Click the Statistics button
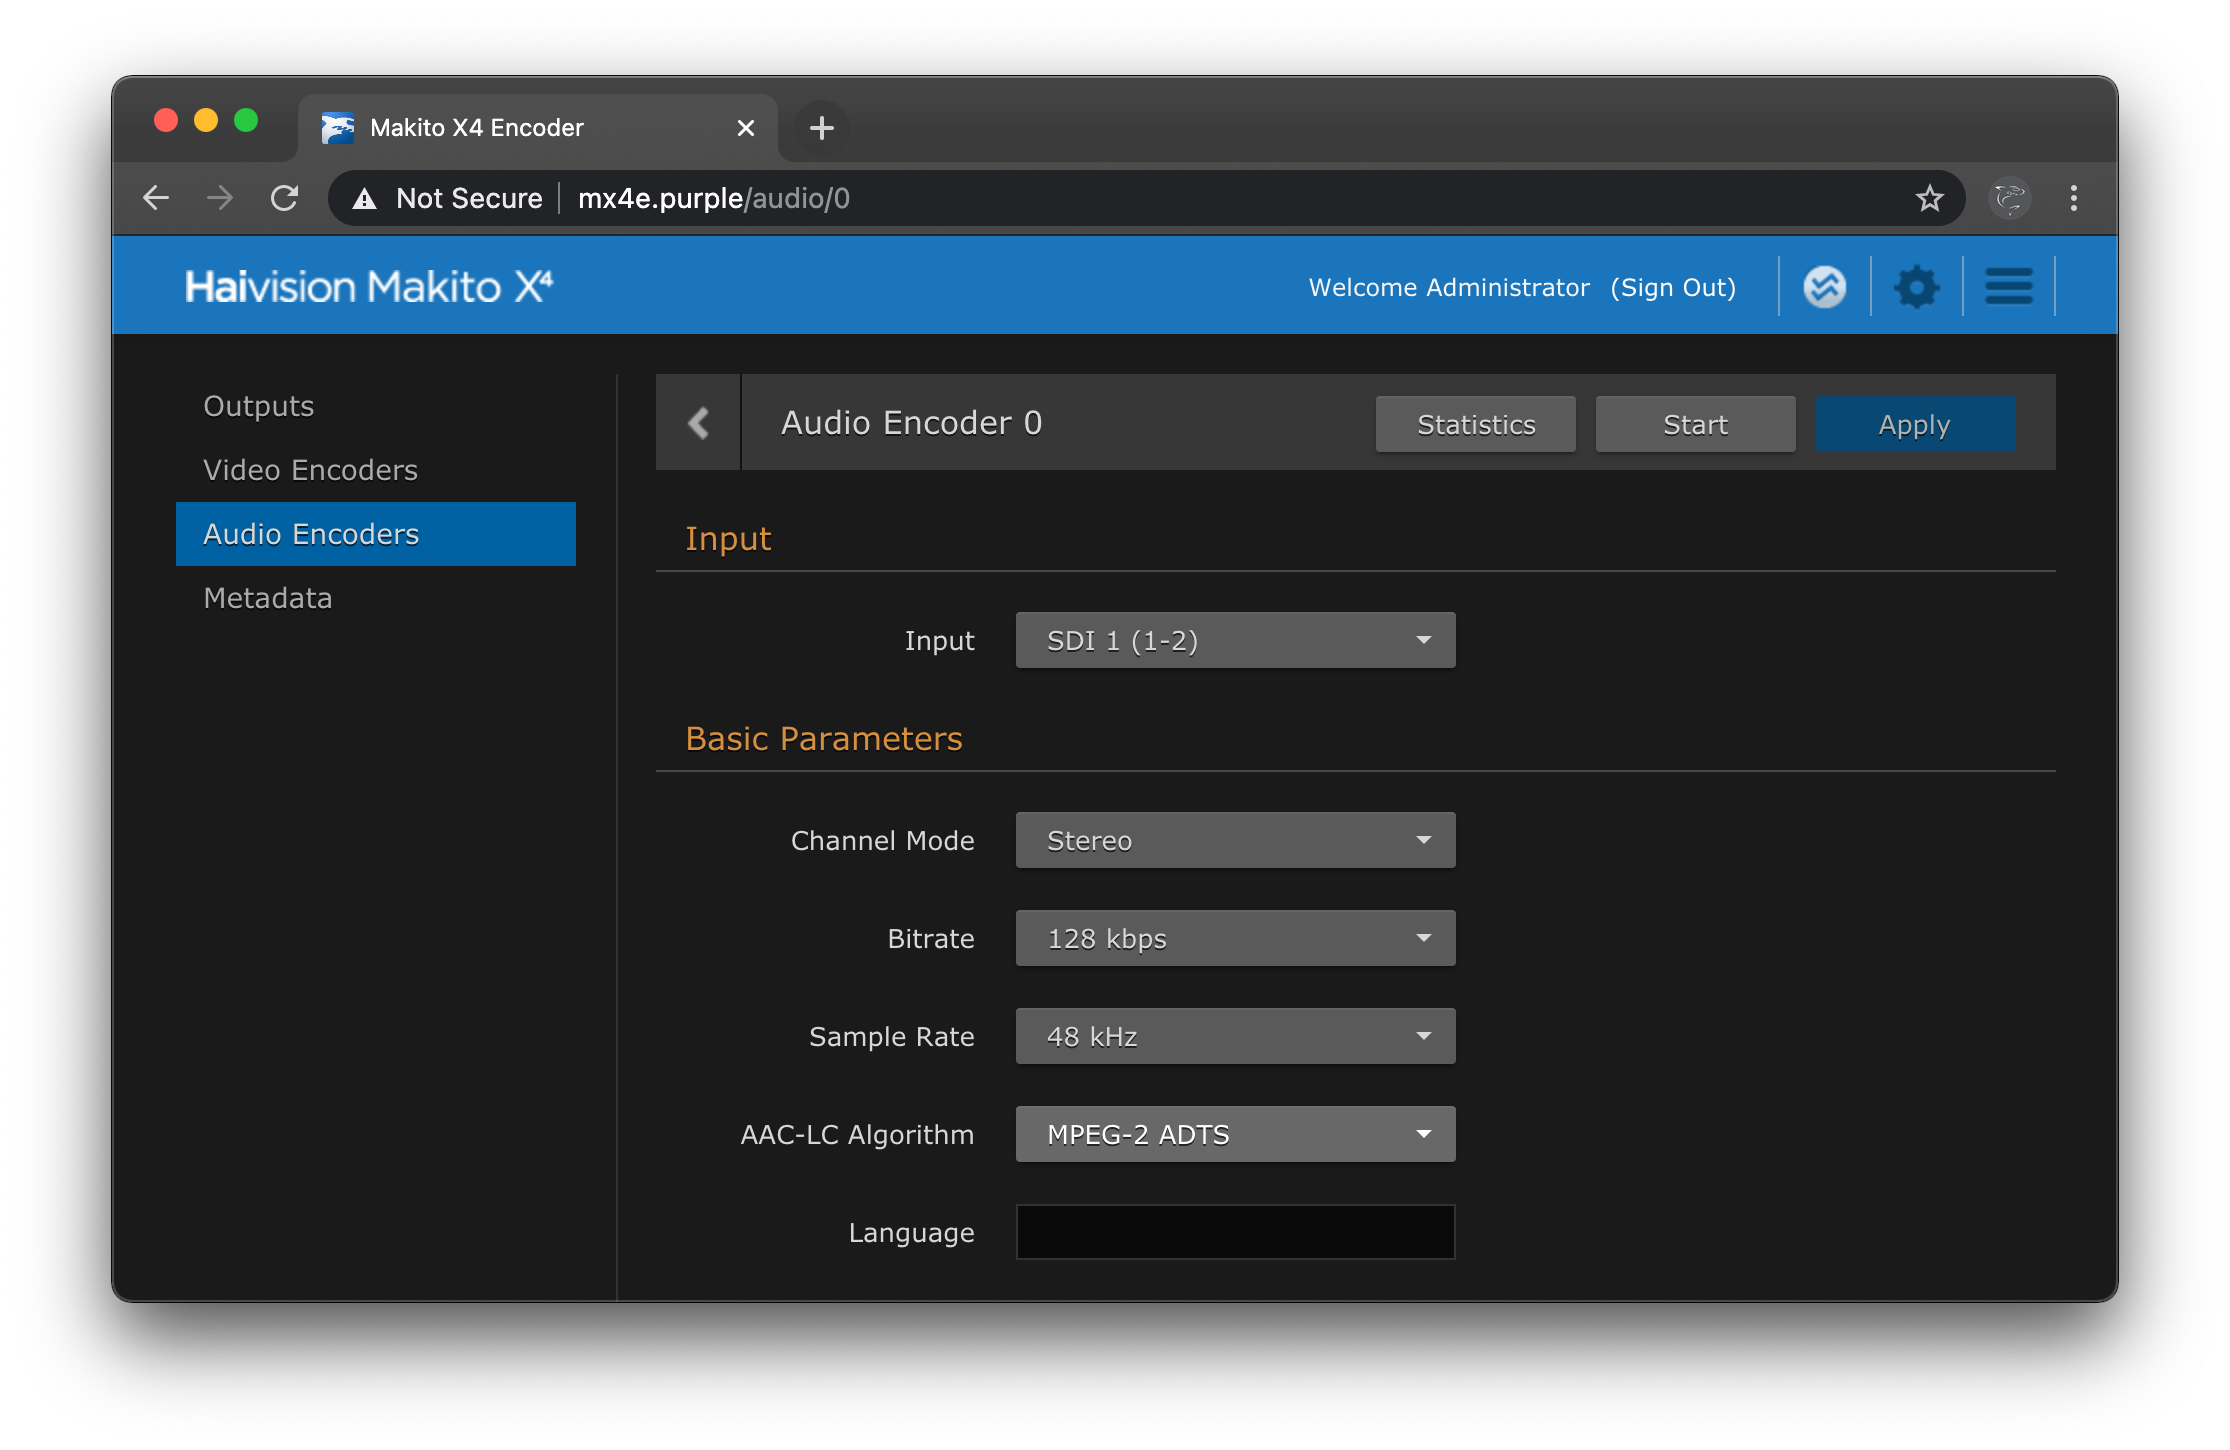This screenshot has height=1450, width=2230. (x=1476, y=424)
